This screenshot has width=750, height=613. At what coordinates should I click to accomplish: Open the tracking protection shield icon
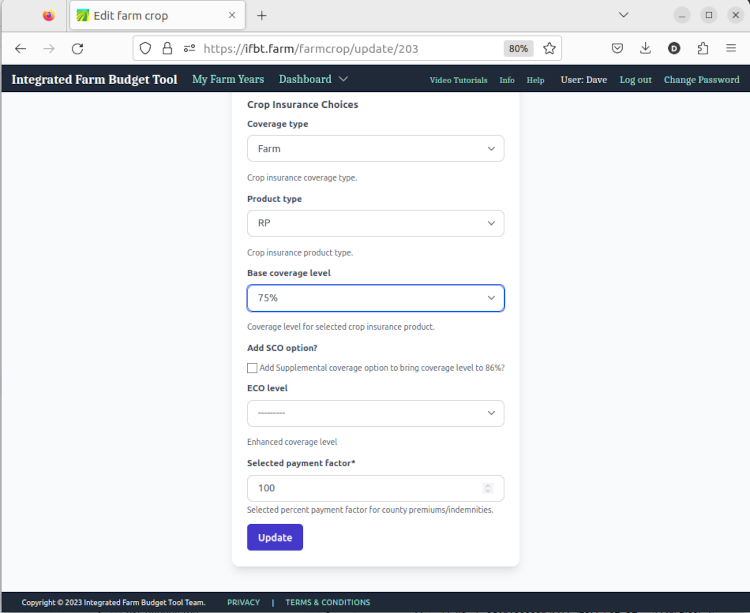tap(145, 48)
